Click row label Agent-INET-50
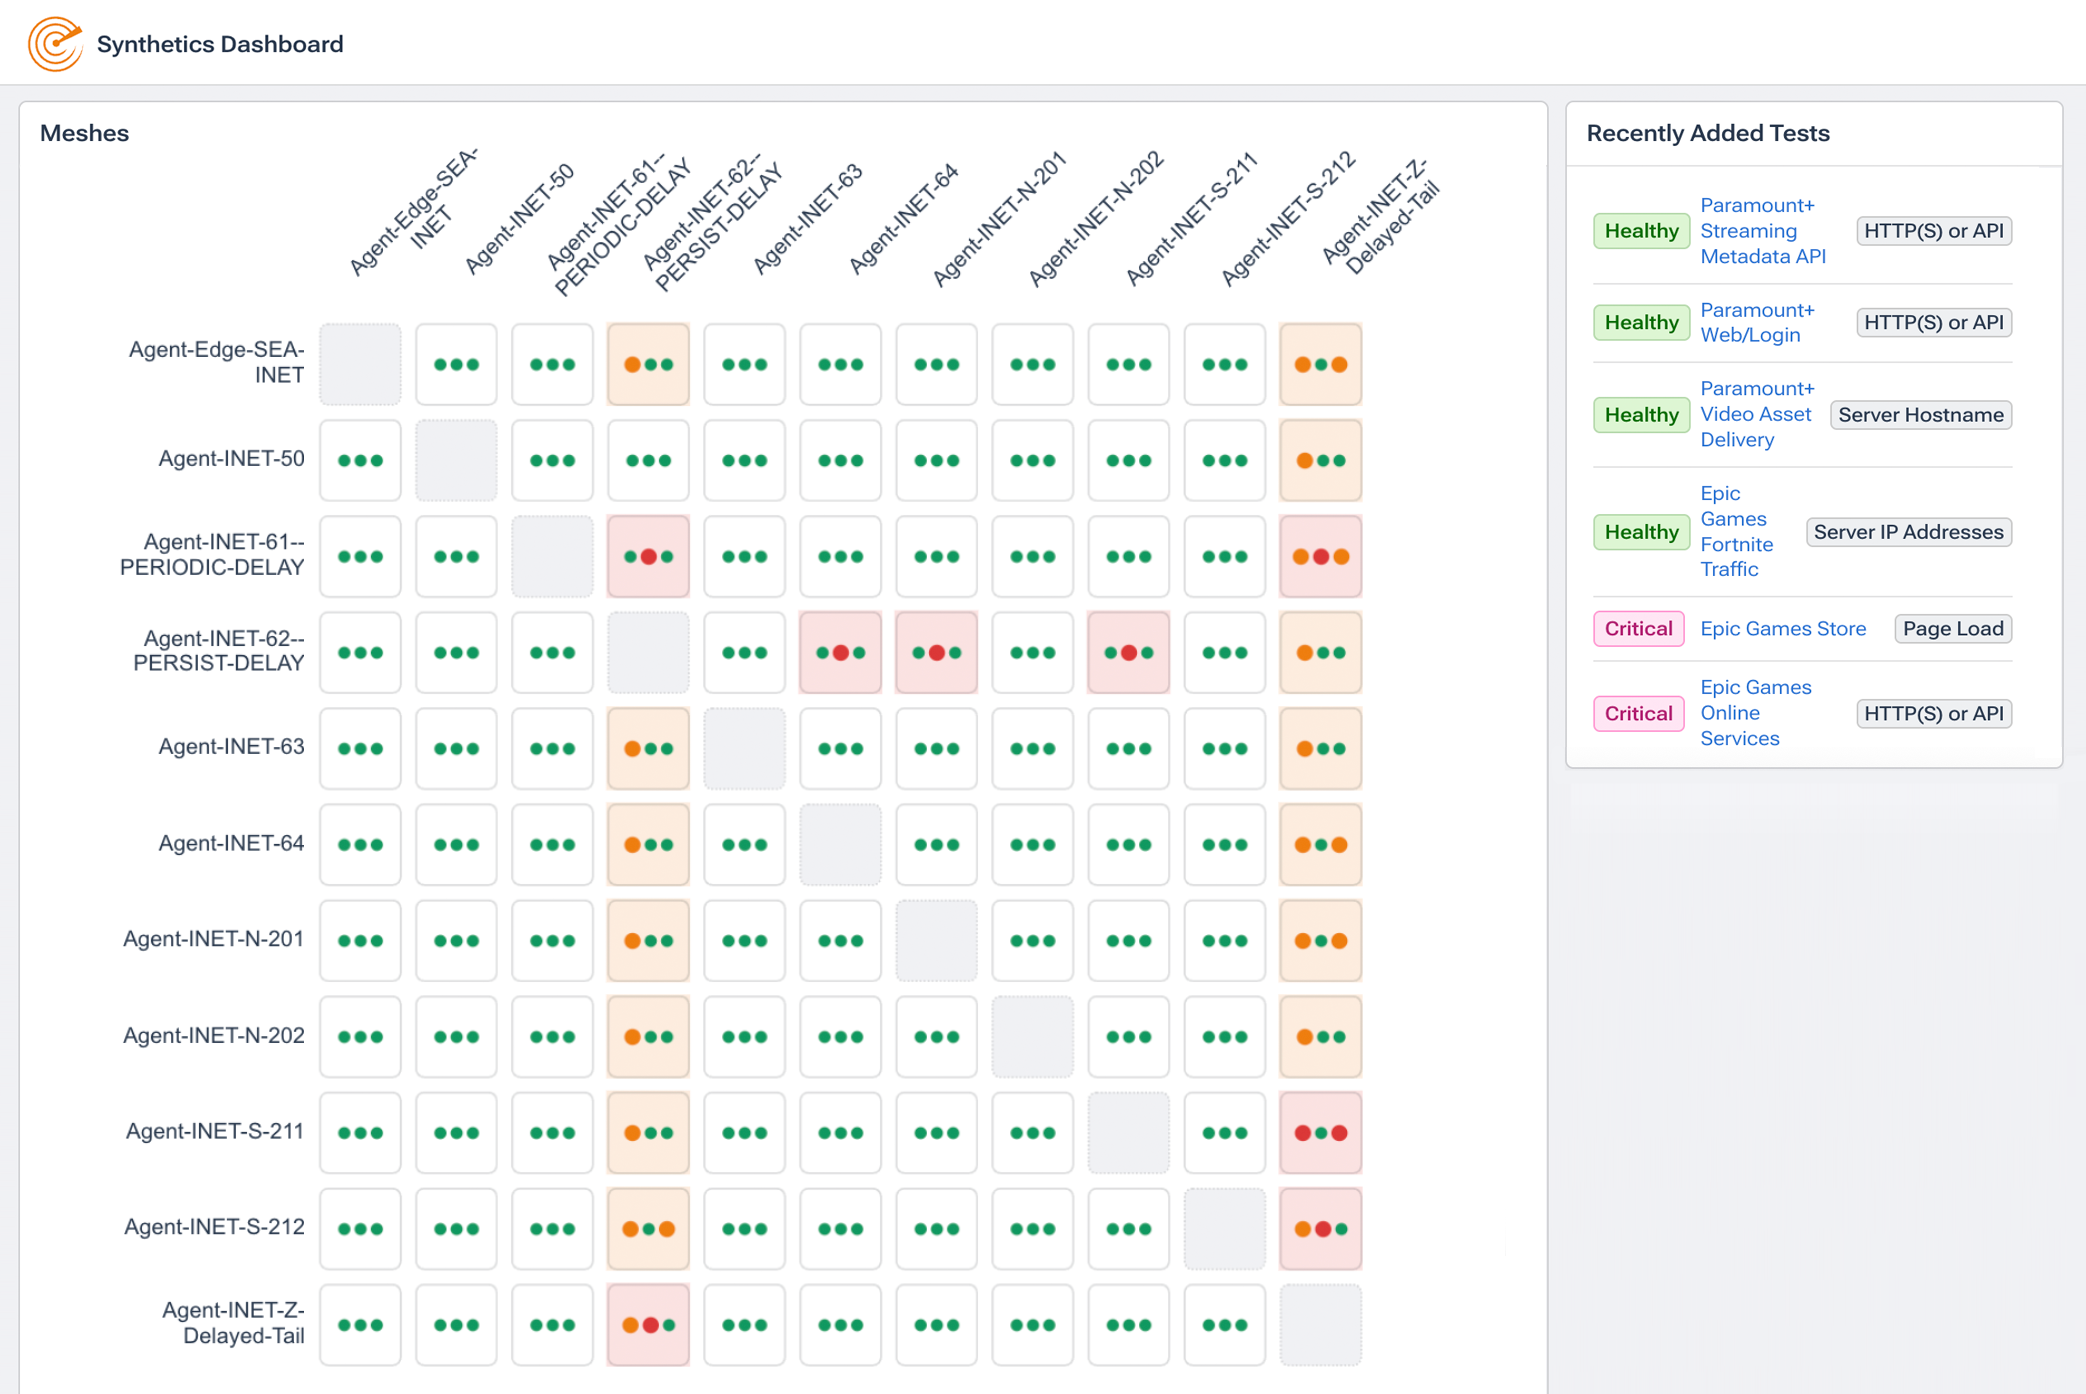2086x1394 pixels. click(231, 458)
